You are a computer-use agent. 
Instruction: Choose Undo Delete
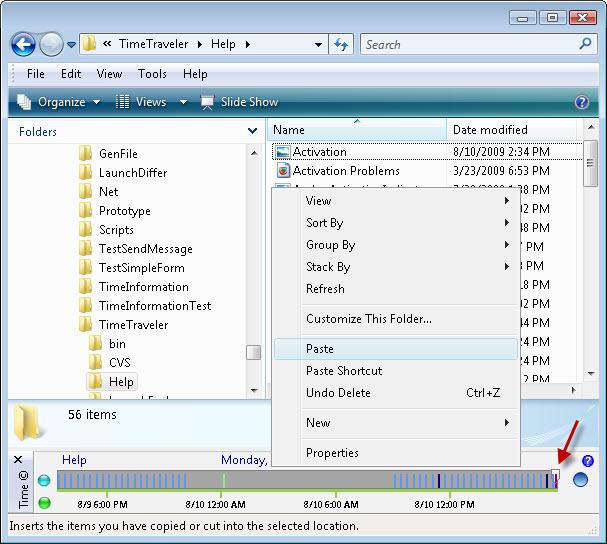coord(396,393)
